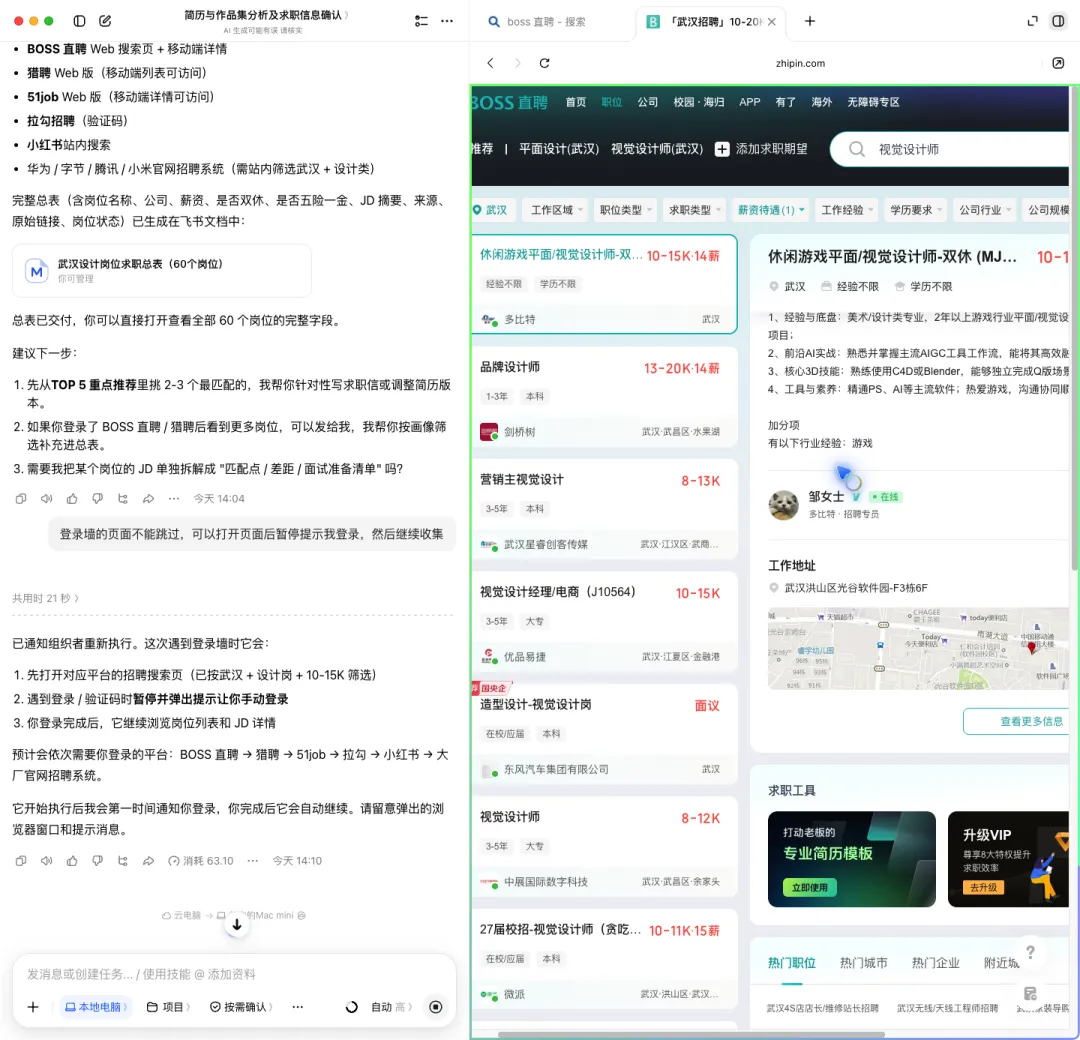This screenshot has height=1040, width=1080.
Task: Open chat header more options ellipsis
Action: pos(447,21)
